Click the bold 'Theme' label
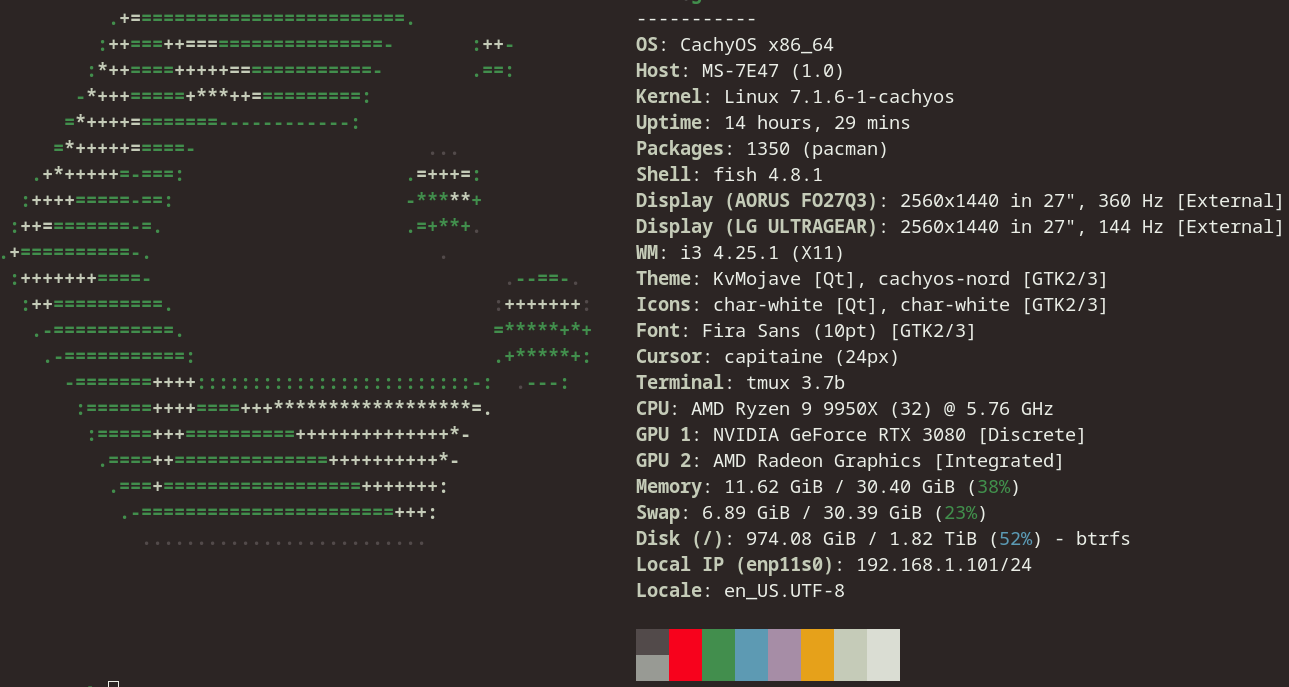This screenshot has height=687, width=1289. [x=663, y=279]
